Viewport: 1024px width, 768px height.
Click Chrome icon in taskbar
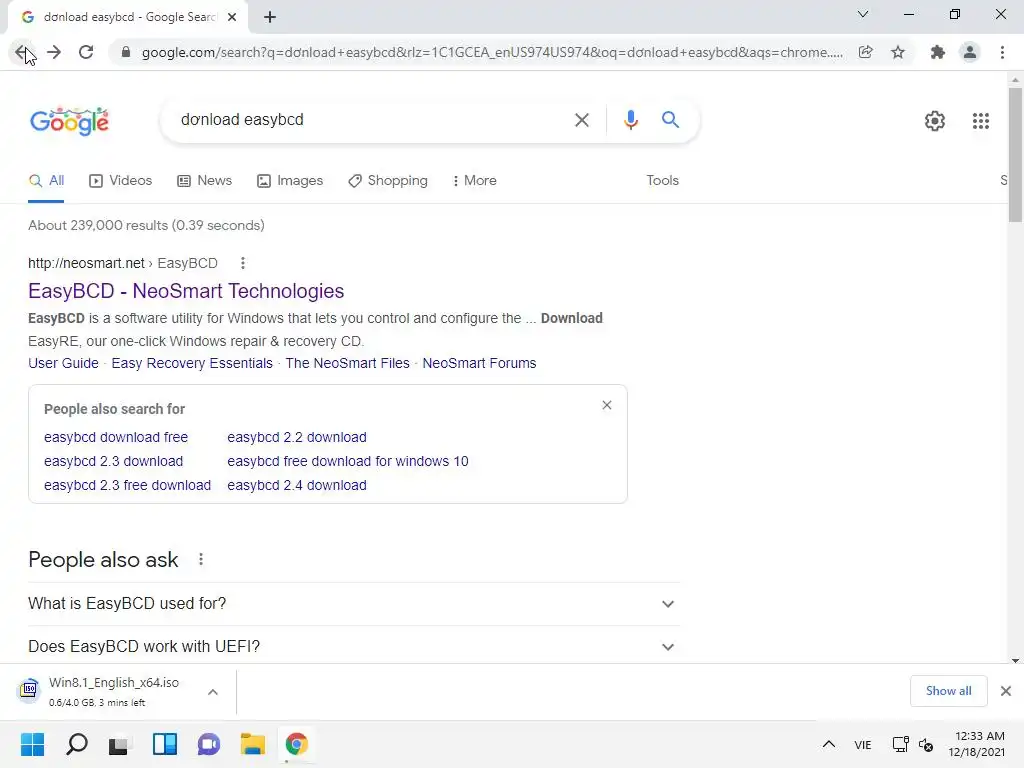pos(296,744)
